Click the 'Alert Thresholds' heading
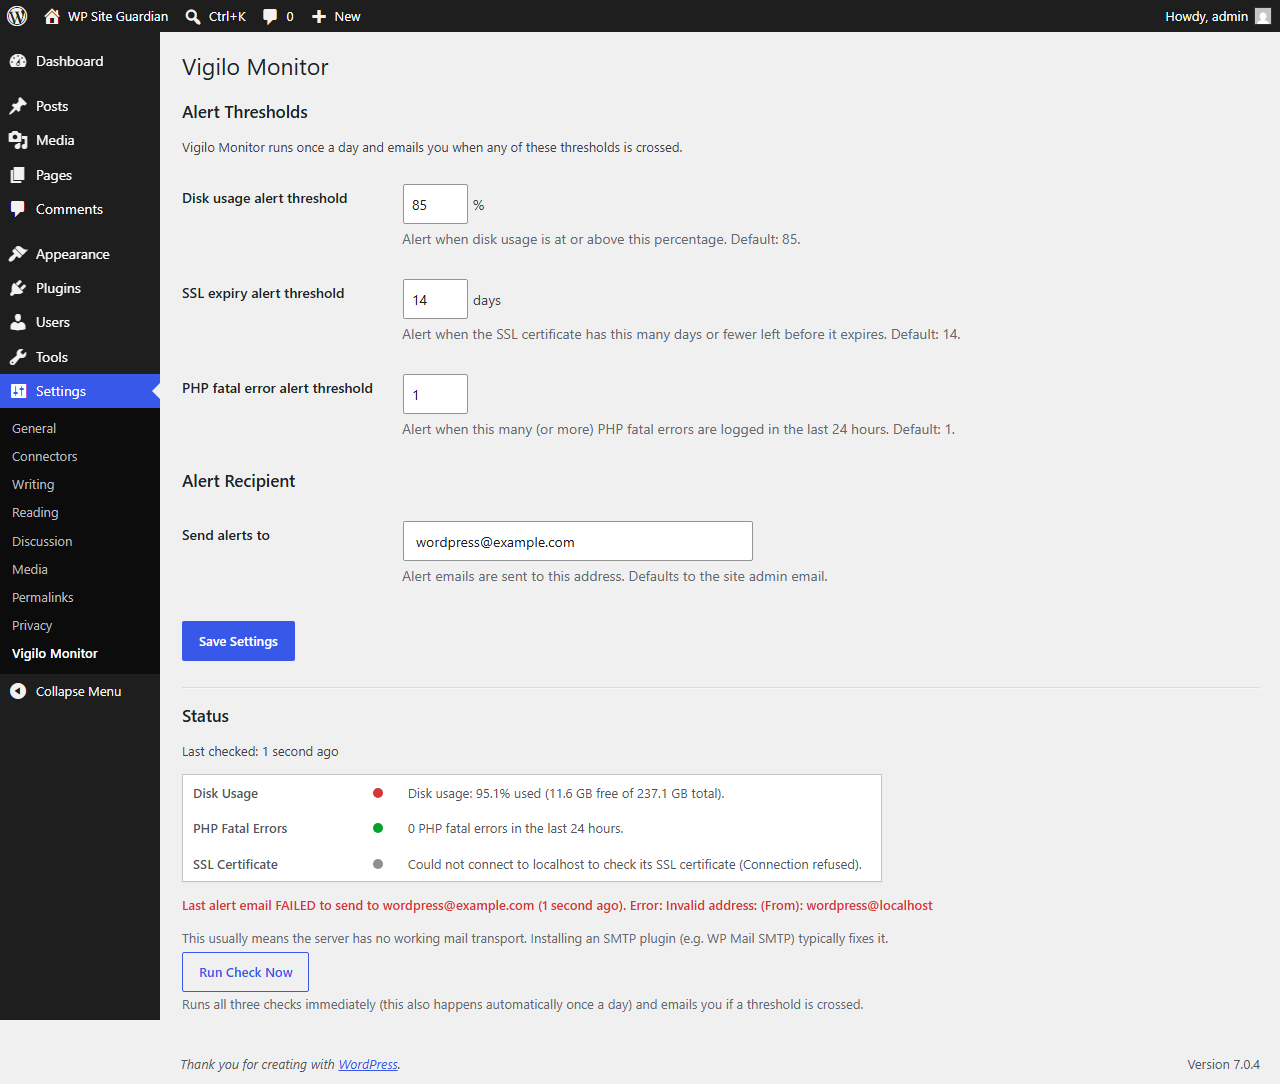The height and width of the screenshot is (1084, 1280). 245,112
